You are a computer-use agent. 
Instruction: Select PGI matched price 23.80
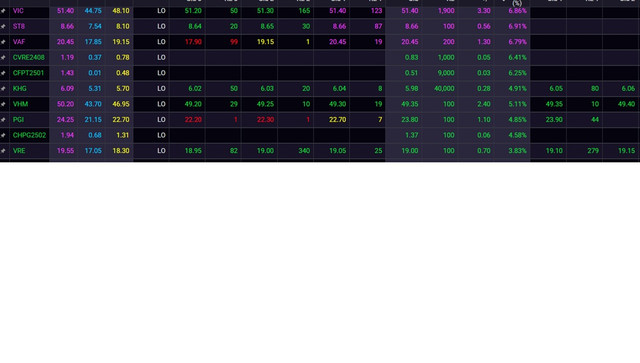click(x=410, y=120)
